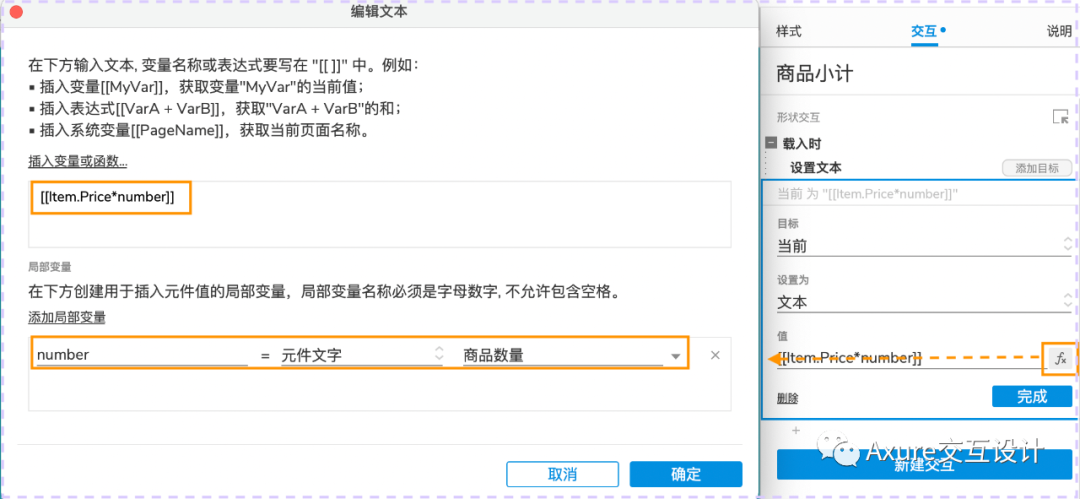Open the 元件文字 variable type dropdown
Viewport: 1080px width, 499px height.
(362, 356)
